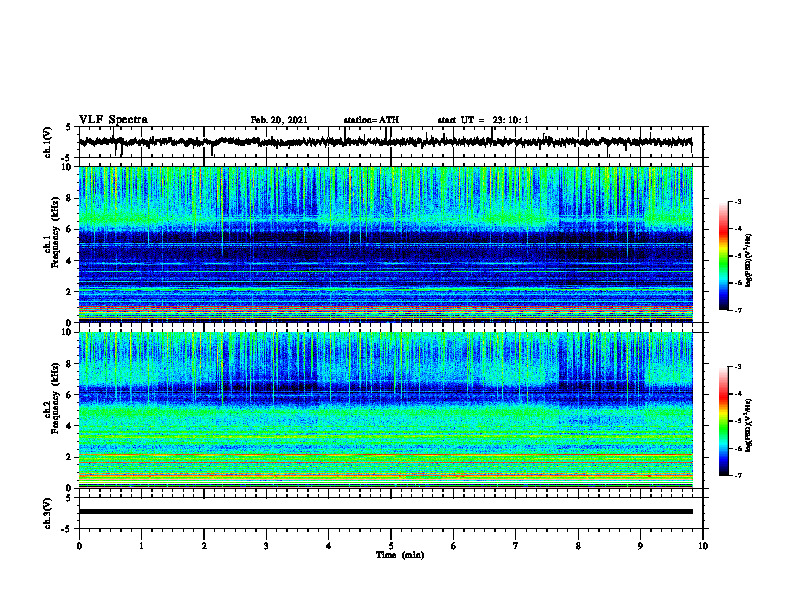Click the '-3' label on the ch.1 colorbar
Image resolution: width=792 pixels, height=612 pixels.
click(x=738, y=201)
